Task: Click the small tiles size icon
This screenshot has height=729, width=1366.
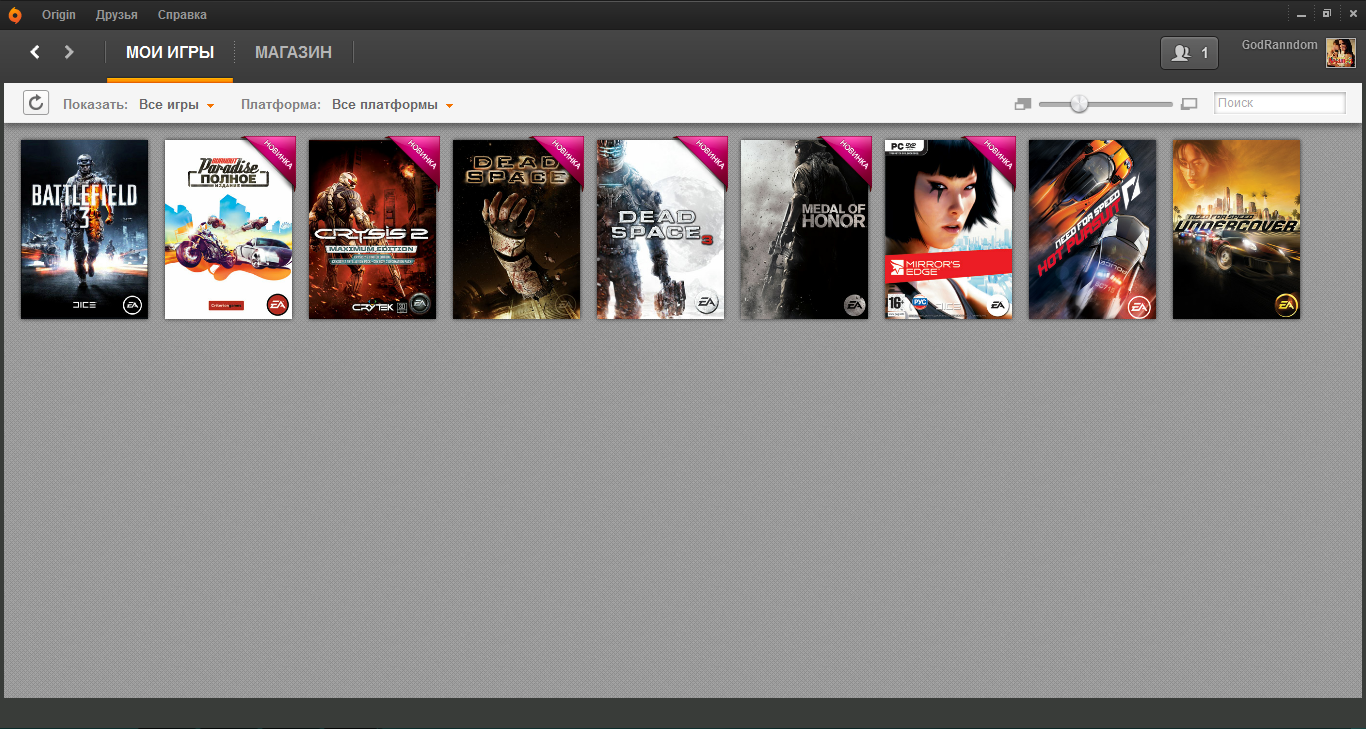Action: [x=1022, y=103]
